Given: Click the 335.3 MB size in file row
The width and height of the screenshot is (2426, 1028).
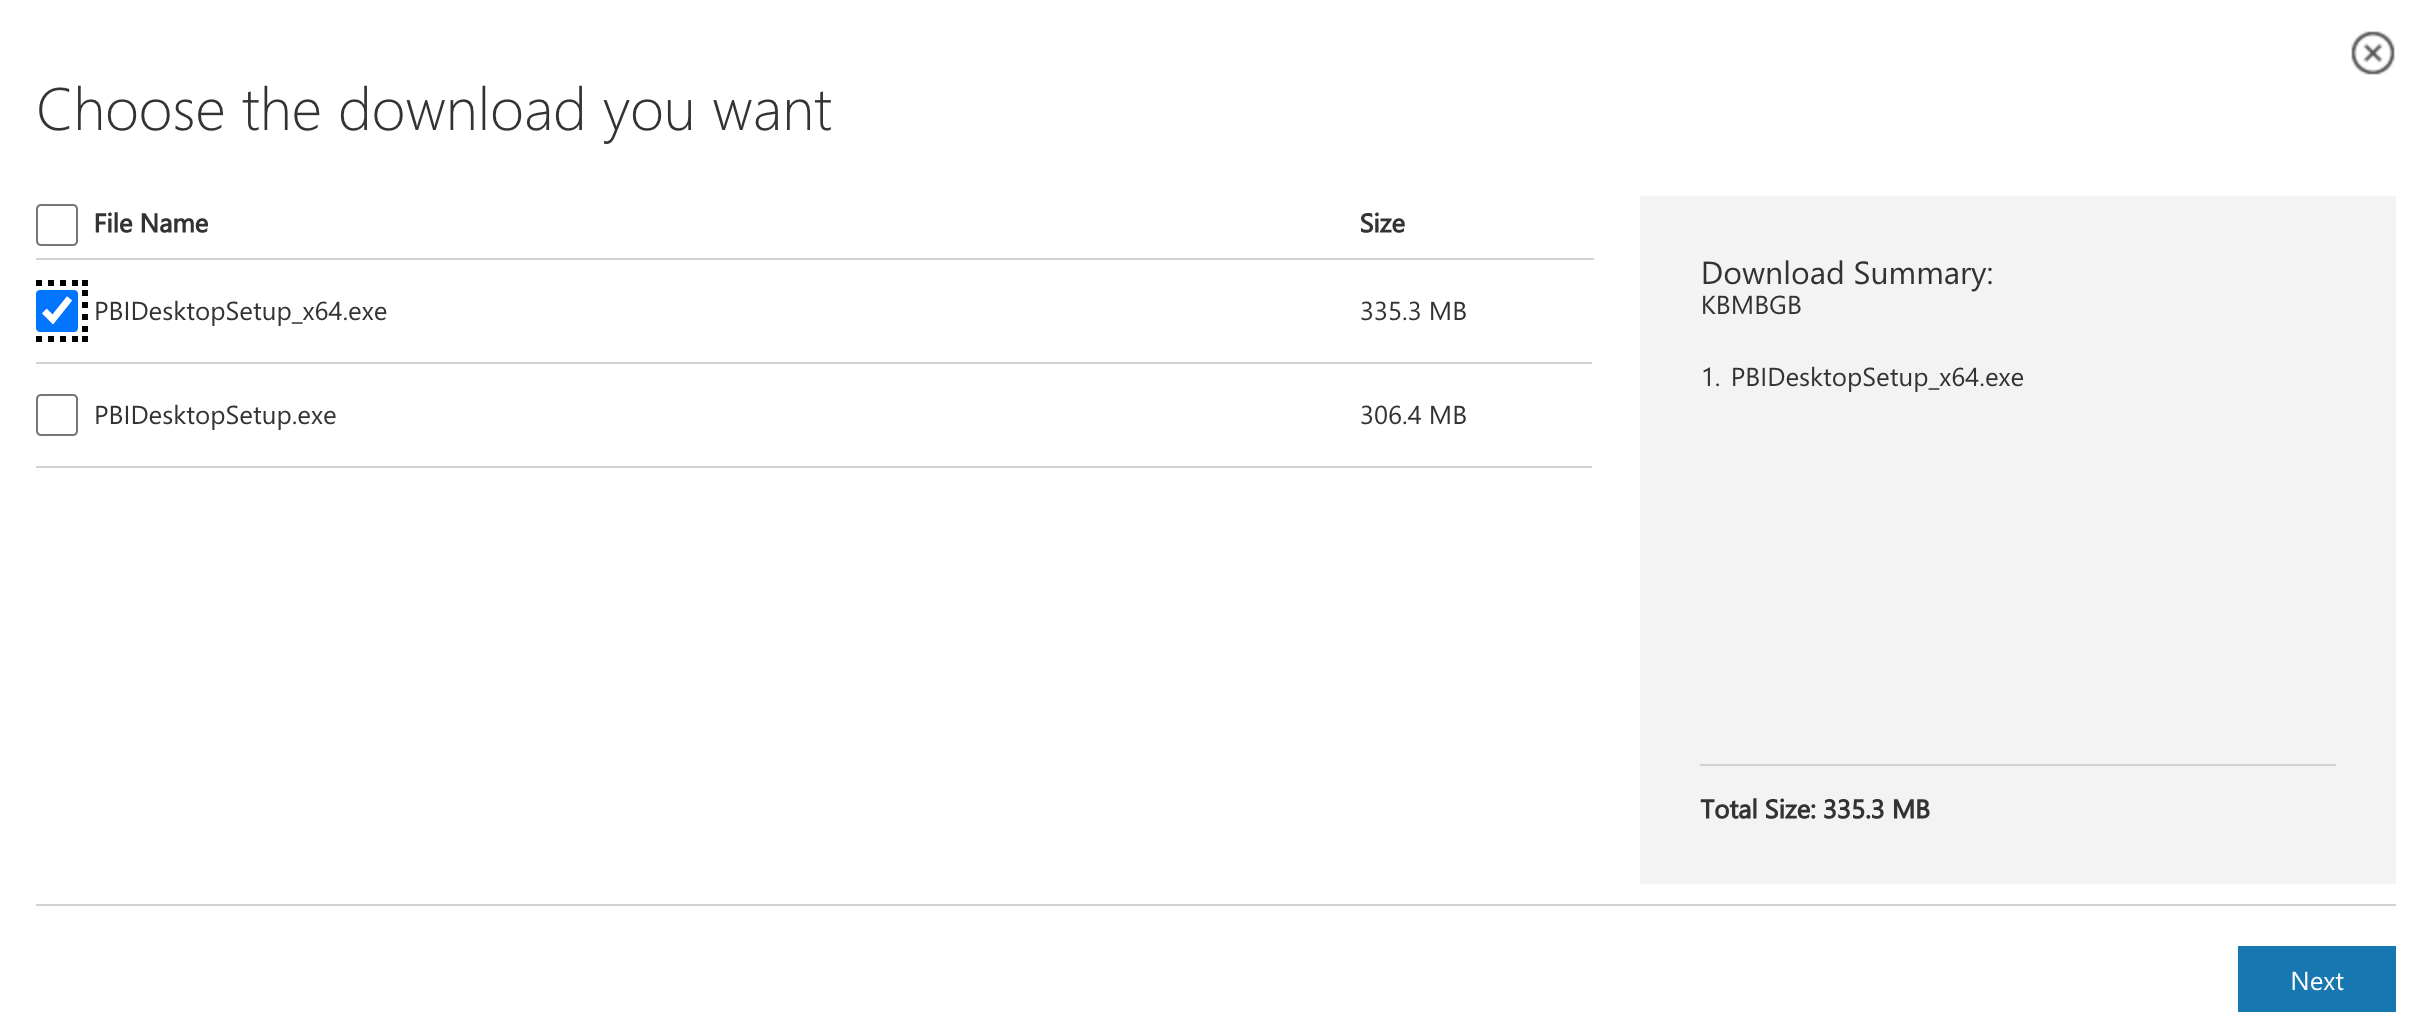Looking at the screenshot, I should 1413,312.
